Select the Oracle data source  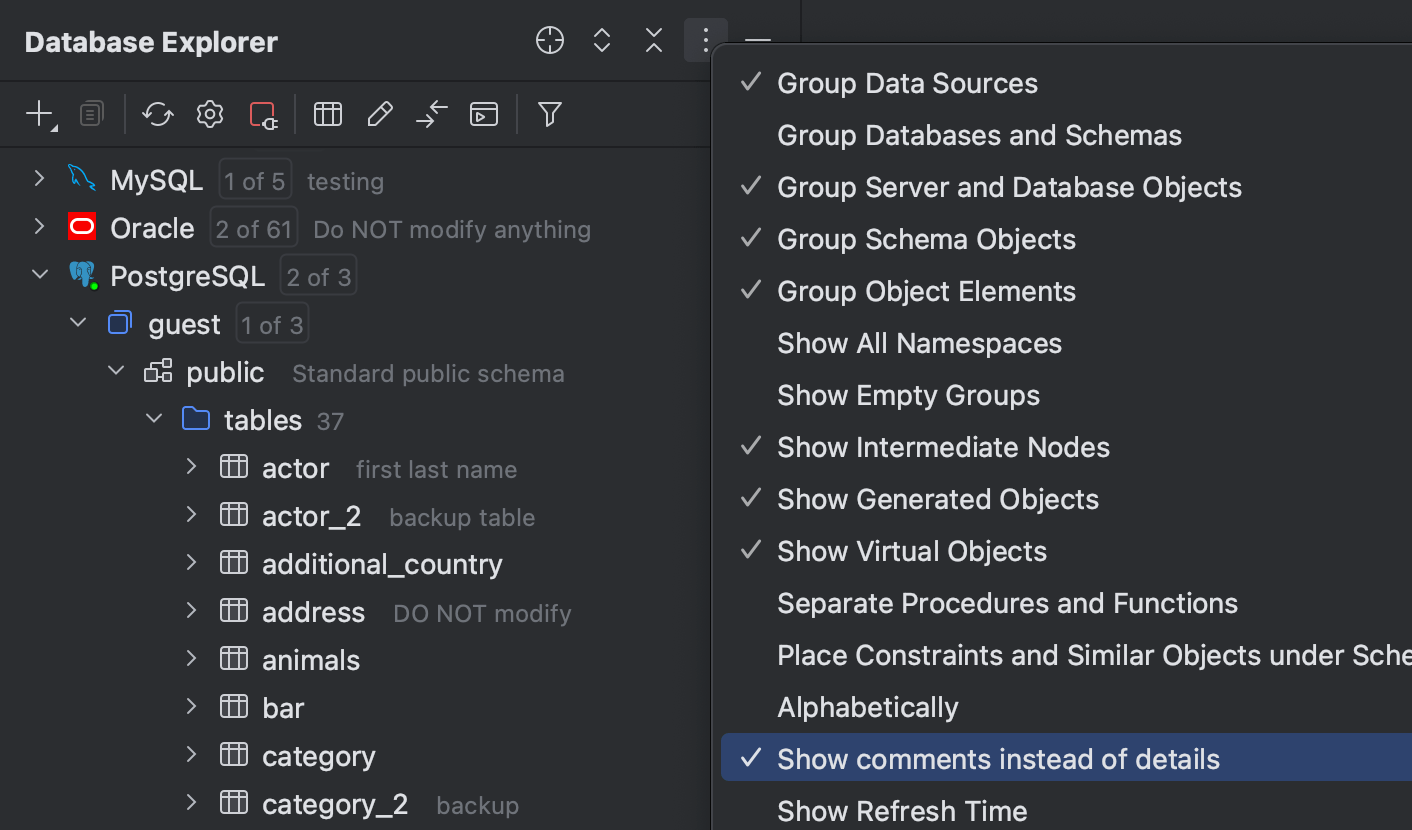point(152,227)
